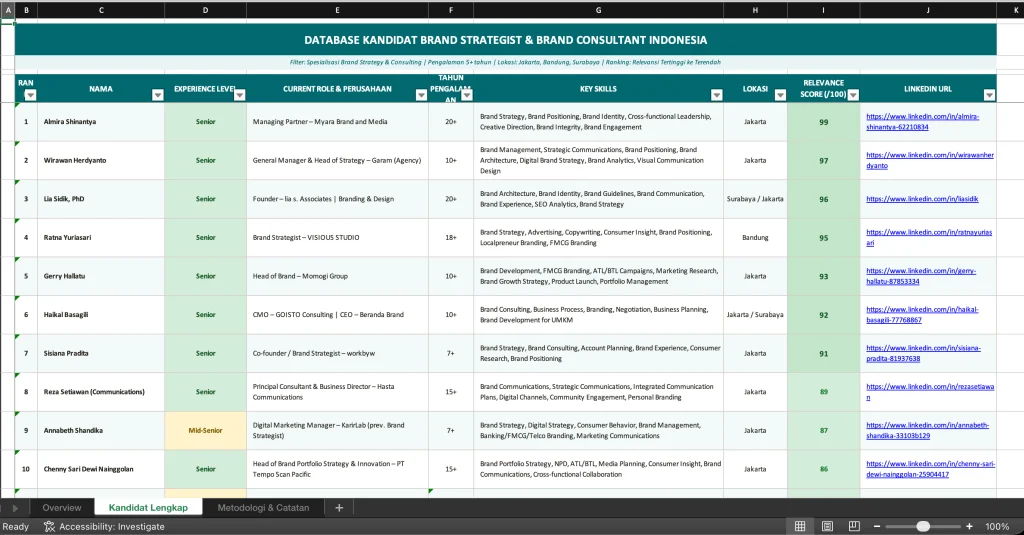The height and width of the screenshot is (535, 1024).
Task: Click the zoom slider handle
Action: click(x=923, y=526)
